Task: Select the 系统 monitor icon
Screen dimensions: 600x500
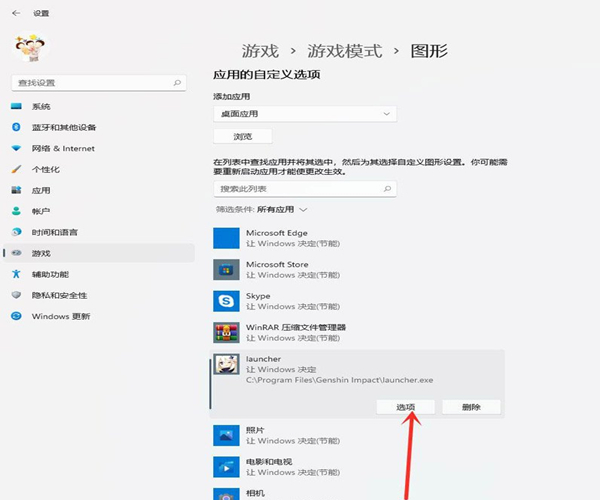Action: coord(16,106)
